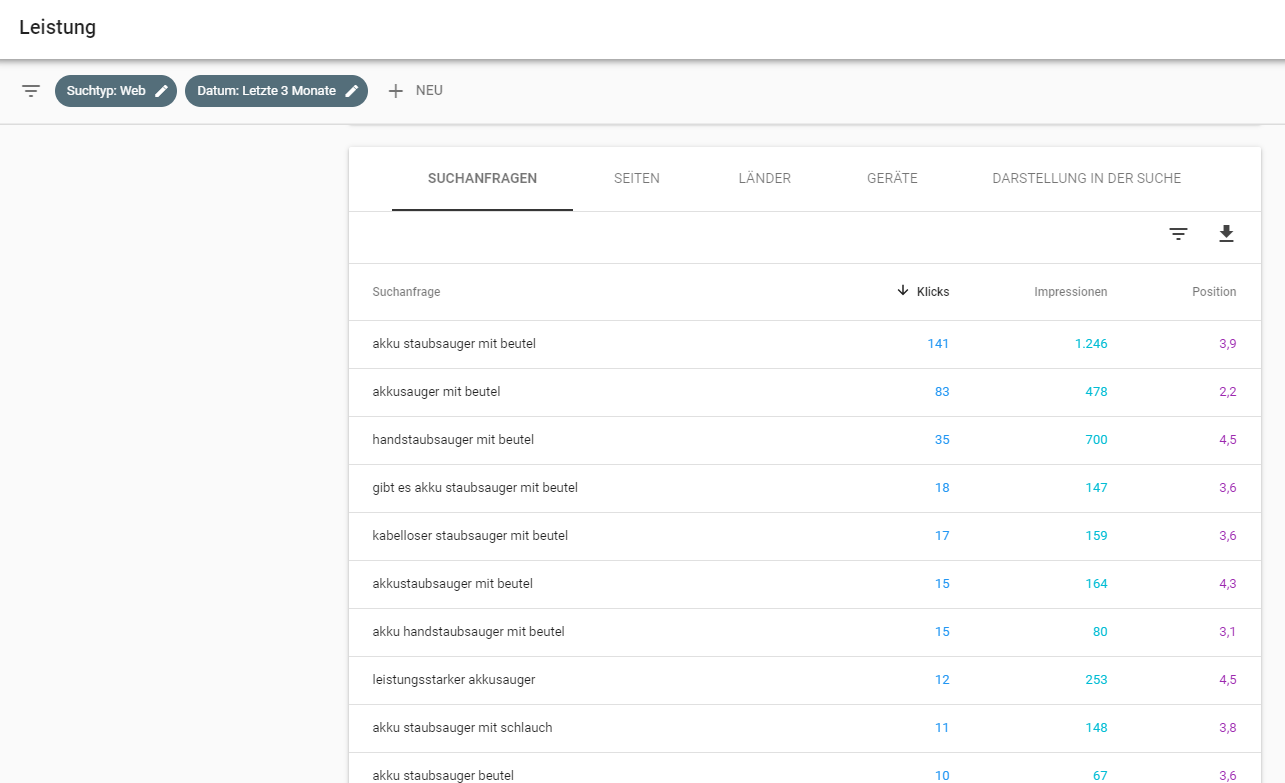
Task: Open the table filter rows icon
Action: point(1179,234)
